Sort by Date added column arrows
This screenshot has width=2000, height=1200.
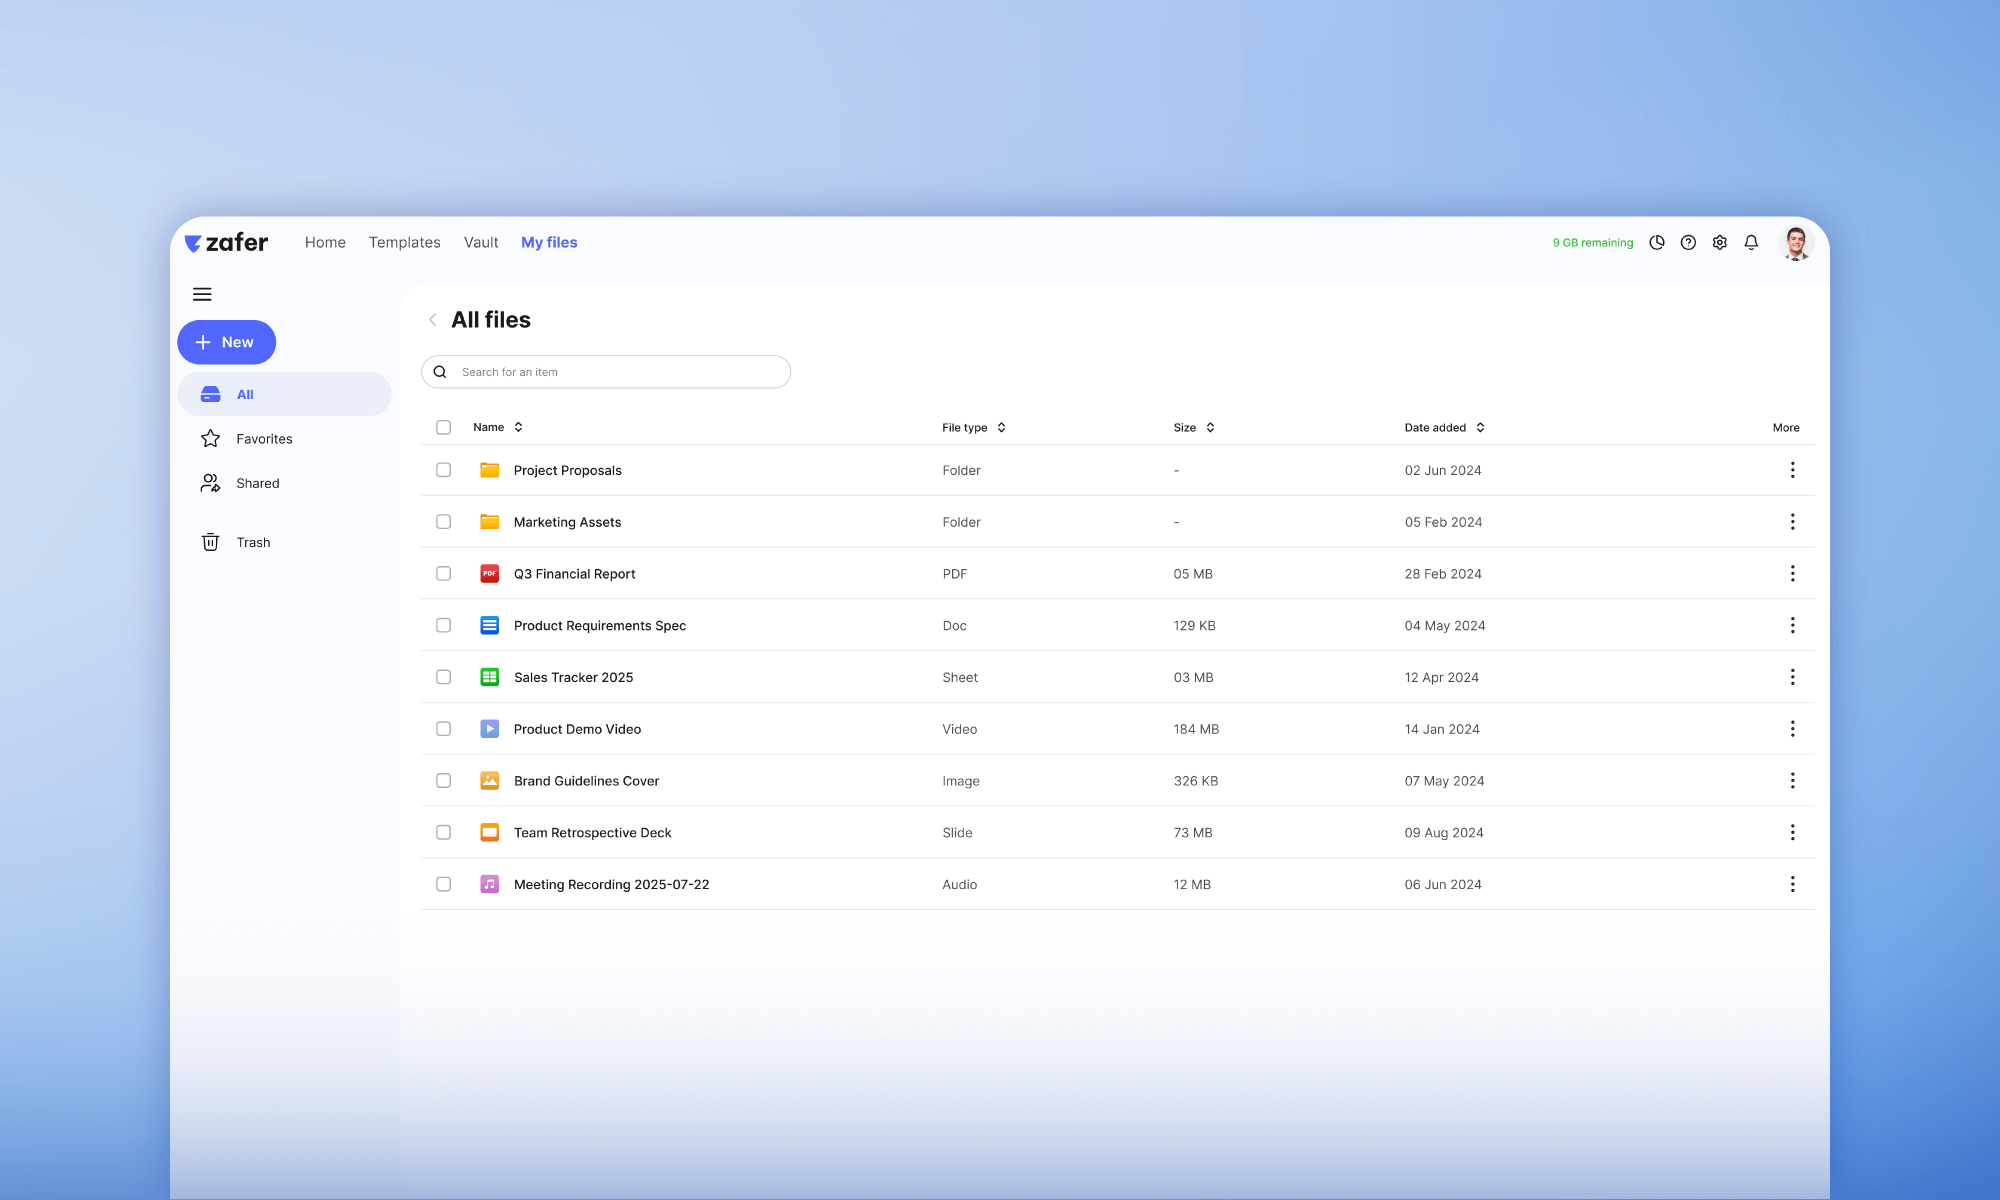click(x=1480, y=427)
